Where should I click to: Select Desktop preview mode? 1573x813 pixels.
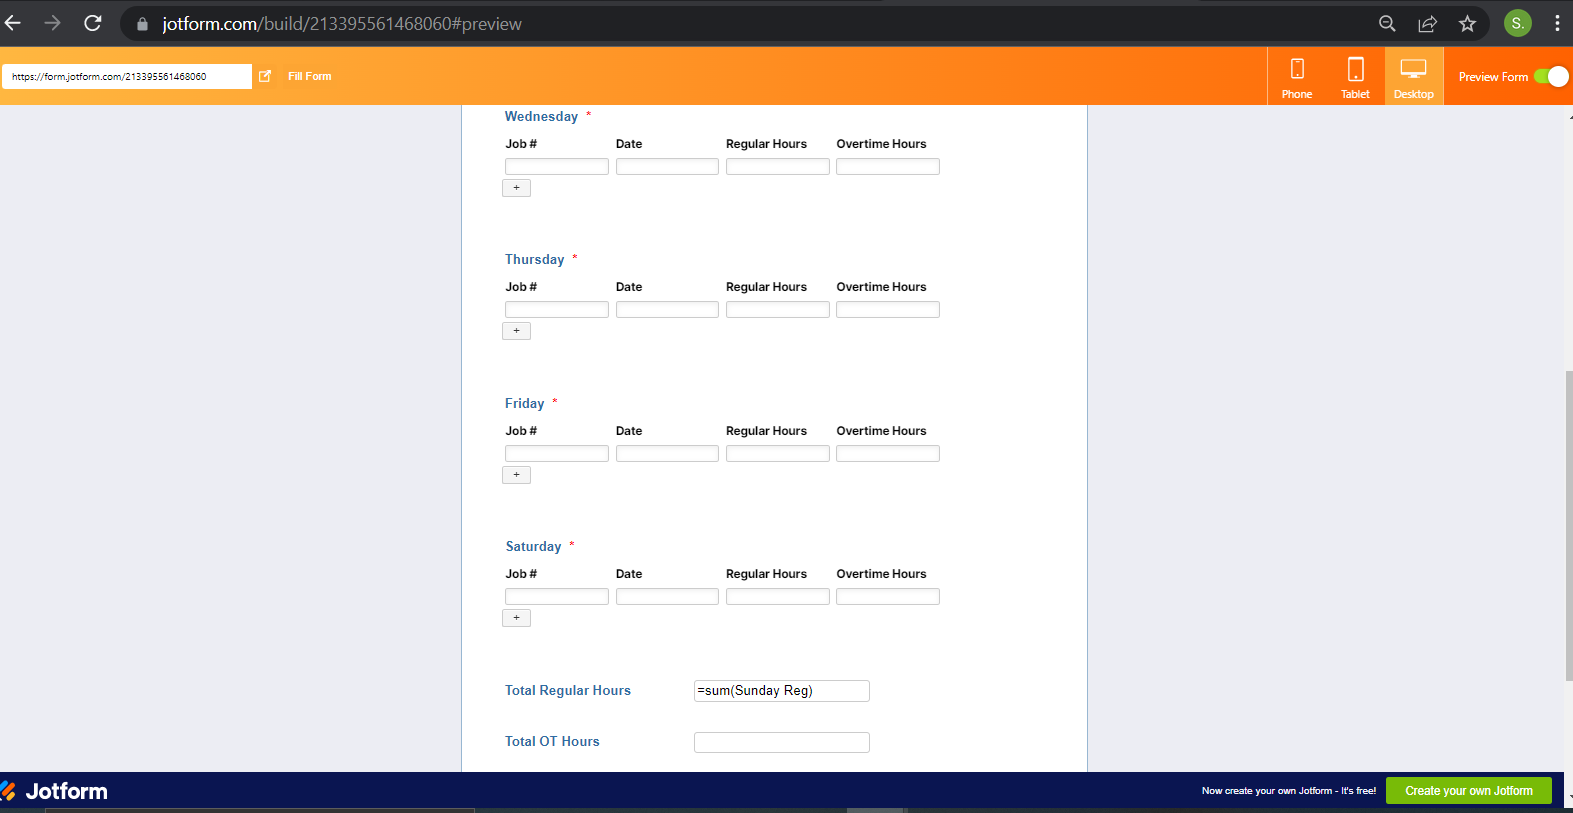[1413, 77]
